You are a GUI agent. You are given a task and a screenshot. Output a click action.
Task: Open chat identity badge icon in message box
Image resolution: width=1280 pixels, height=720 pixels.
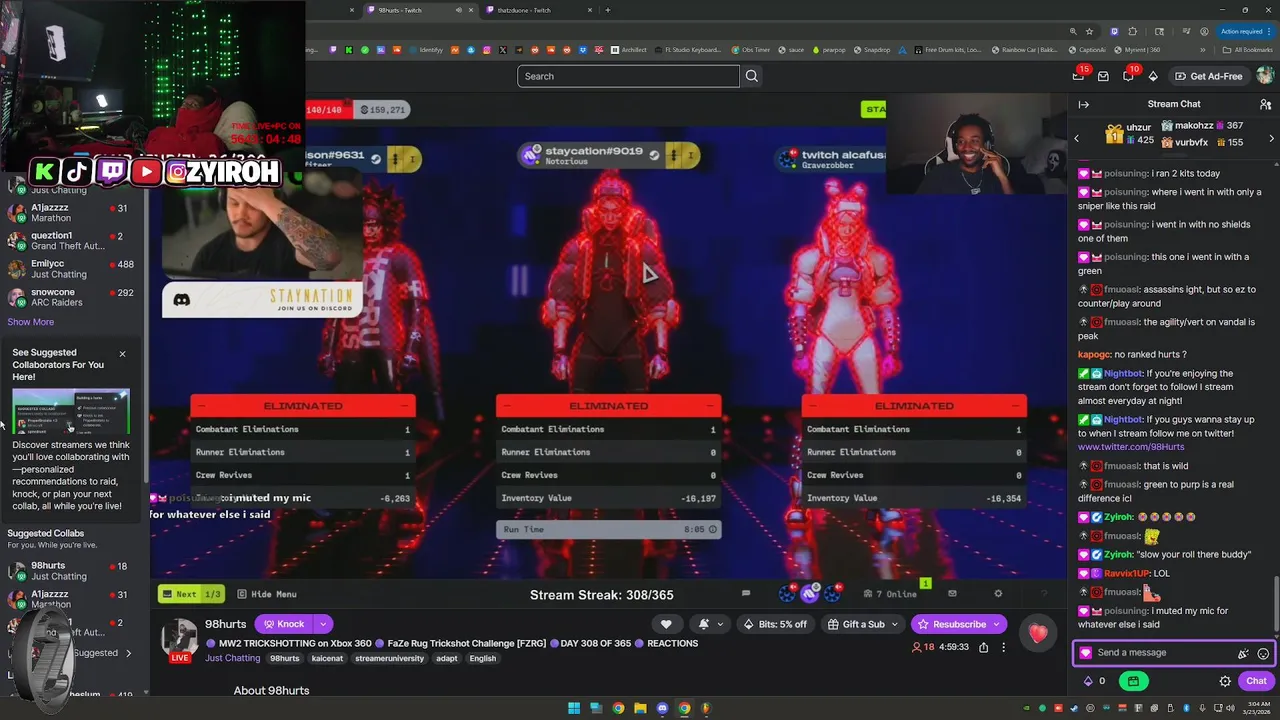pos(1086,653)
